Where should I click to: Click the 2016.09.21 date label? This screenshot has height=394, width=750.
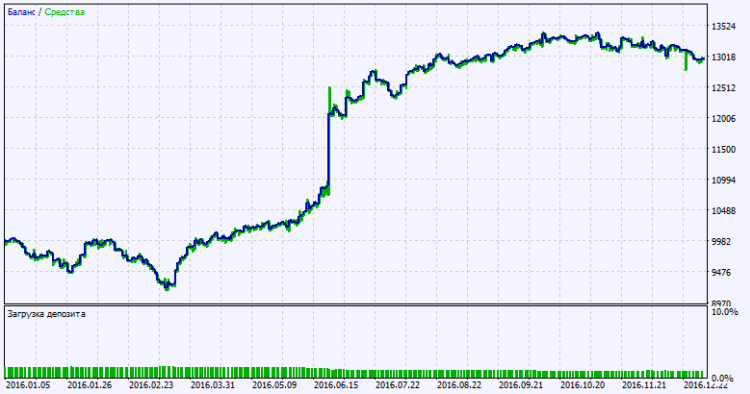(521, 385)
